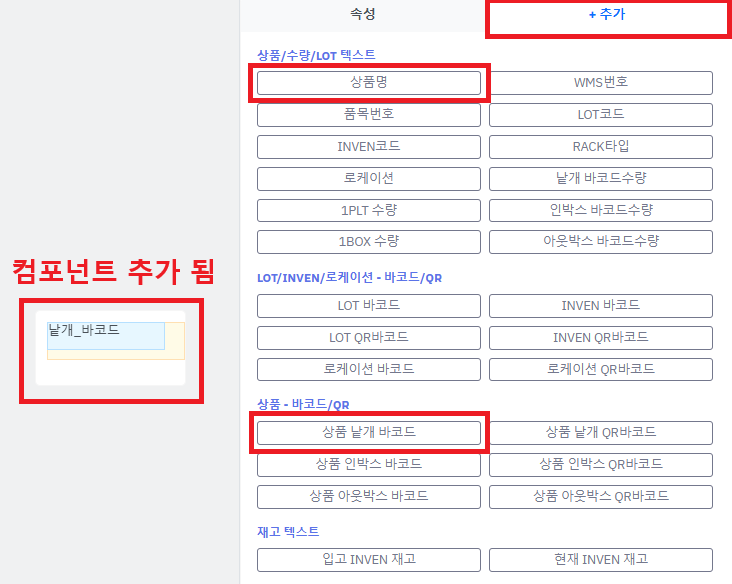Add the 품목번호 field
Viewport: 732px width, 584px height.
pyautogui.click(x=368, y=114)
